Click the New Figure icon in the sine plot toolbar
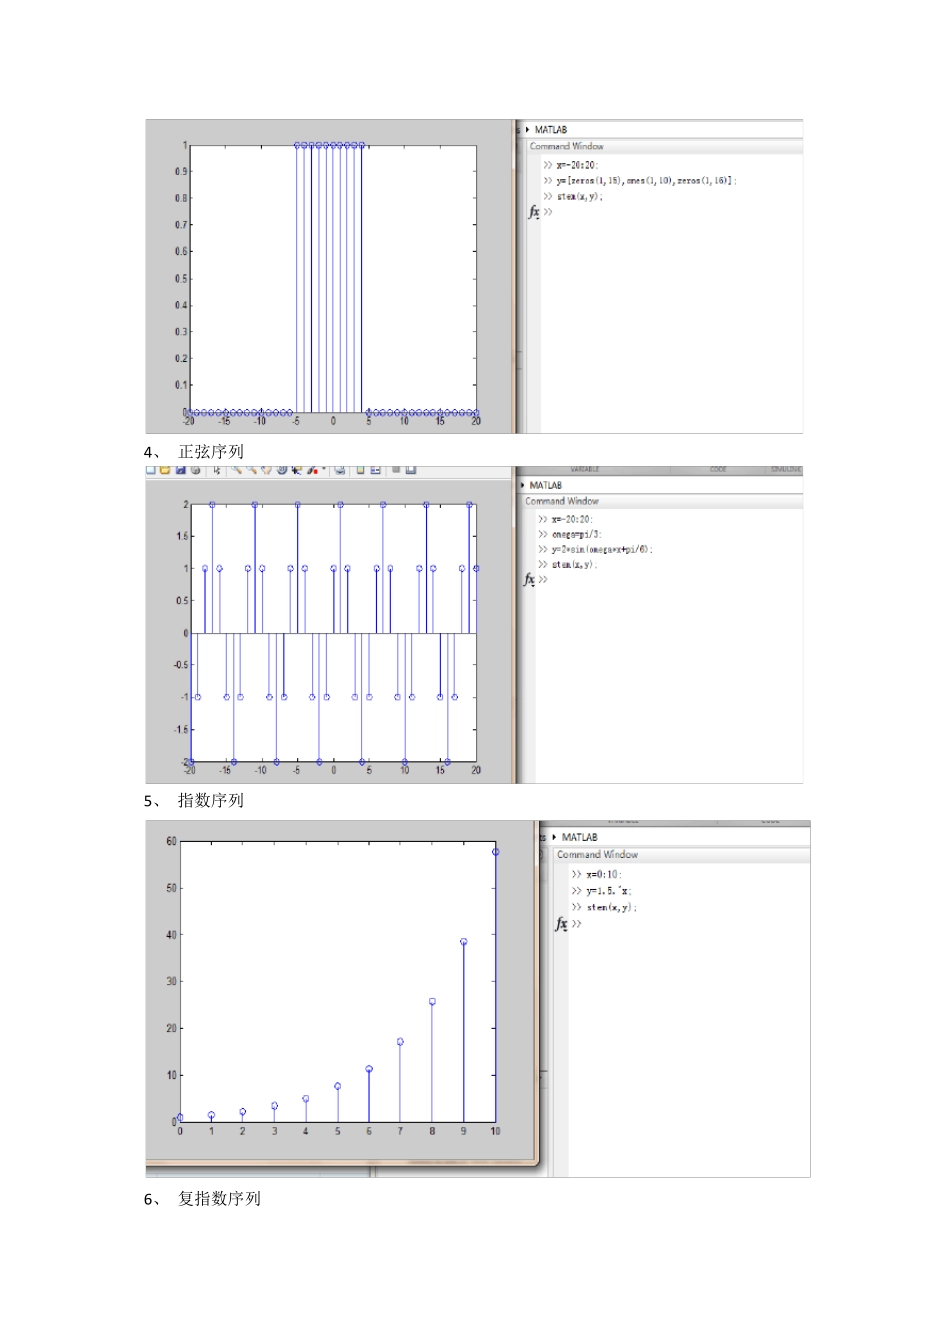 click(x=150, y=469)
